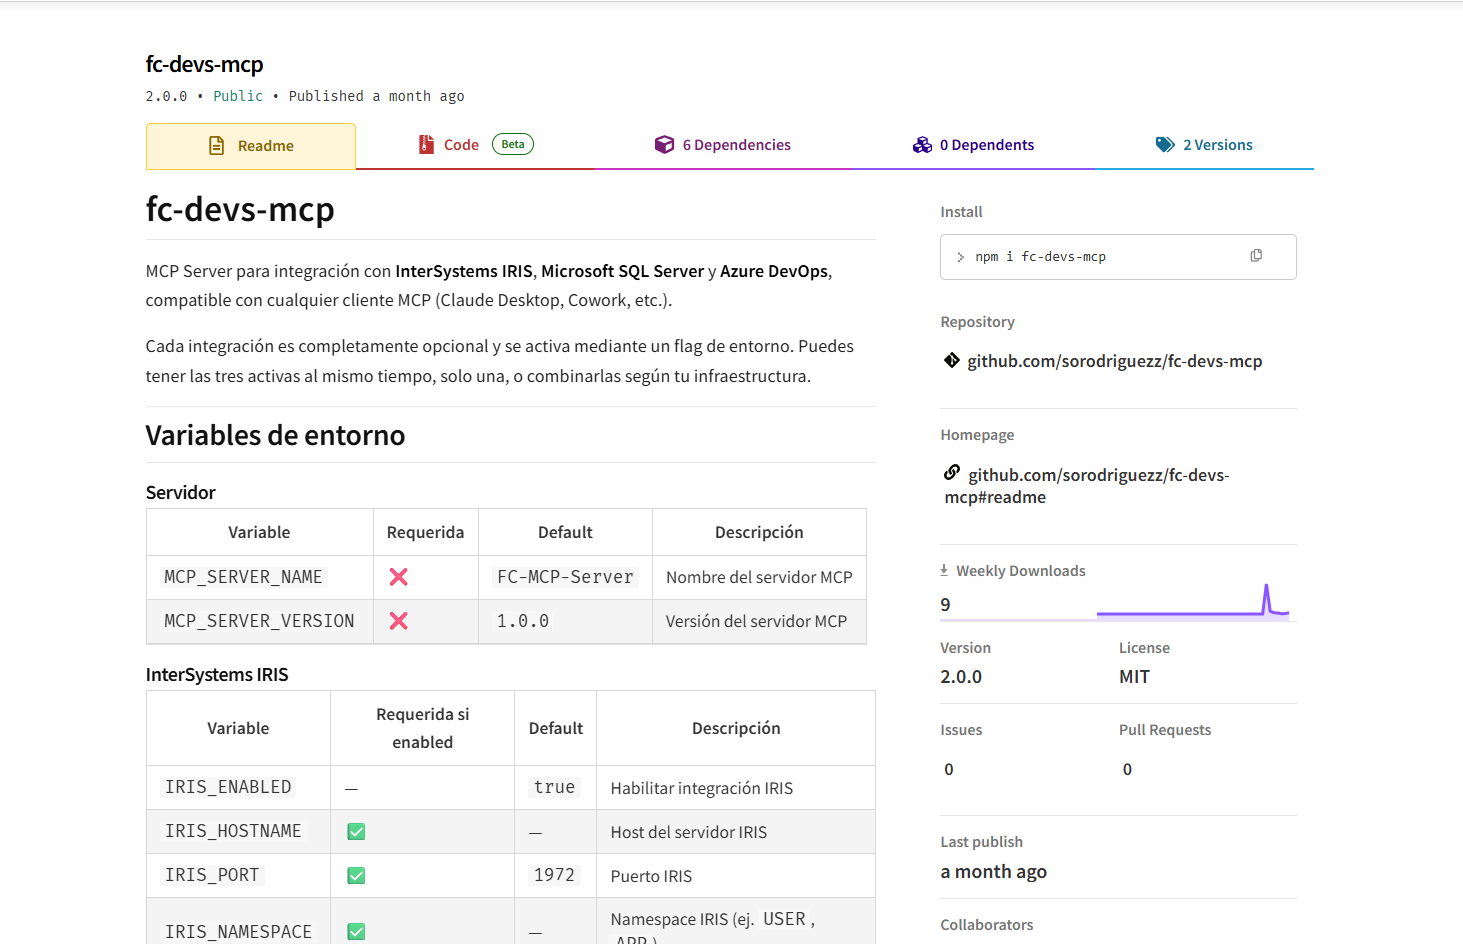Screen dimensions: 1463x944
Task: Select the MCP_SERVER_VERSION variable cell
Action: coord(260,621)
